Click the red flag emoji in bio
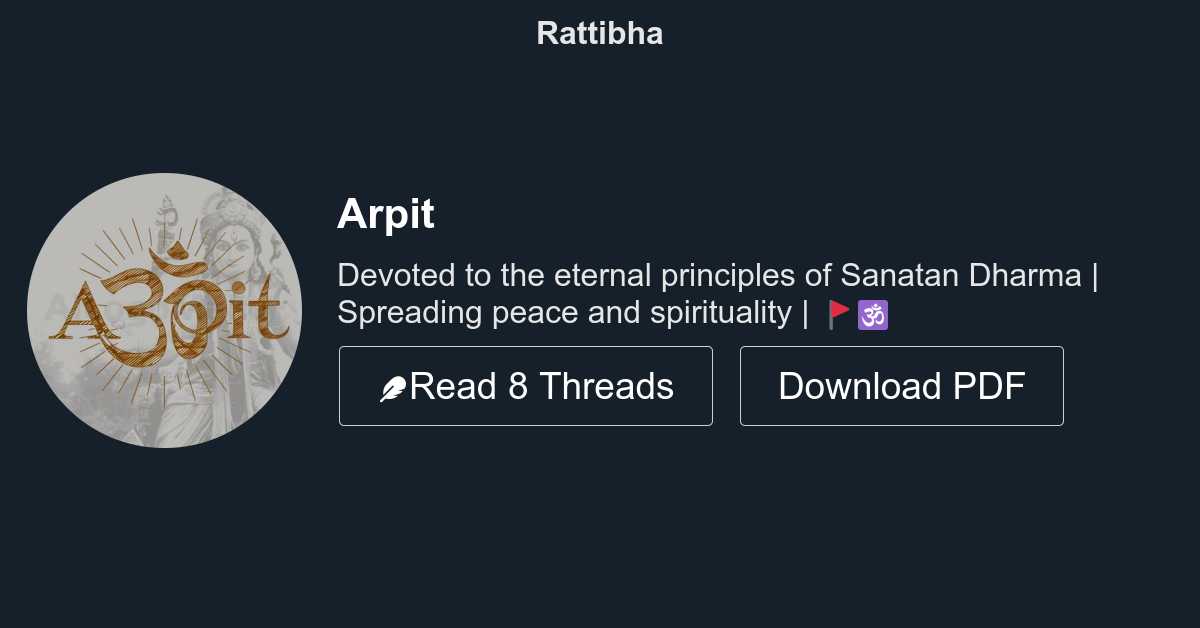1200x628 pixels. pyautogui.click(x=839, y=314)
